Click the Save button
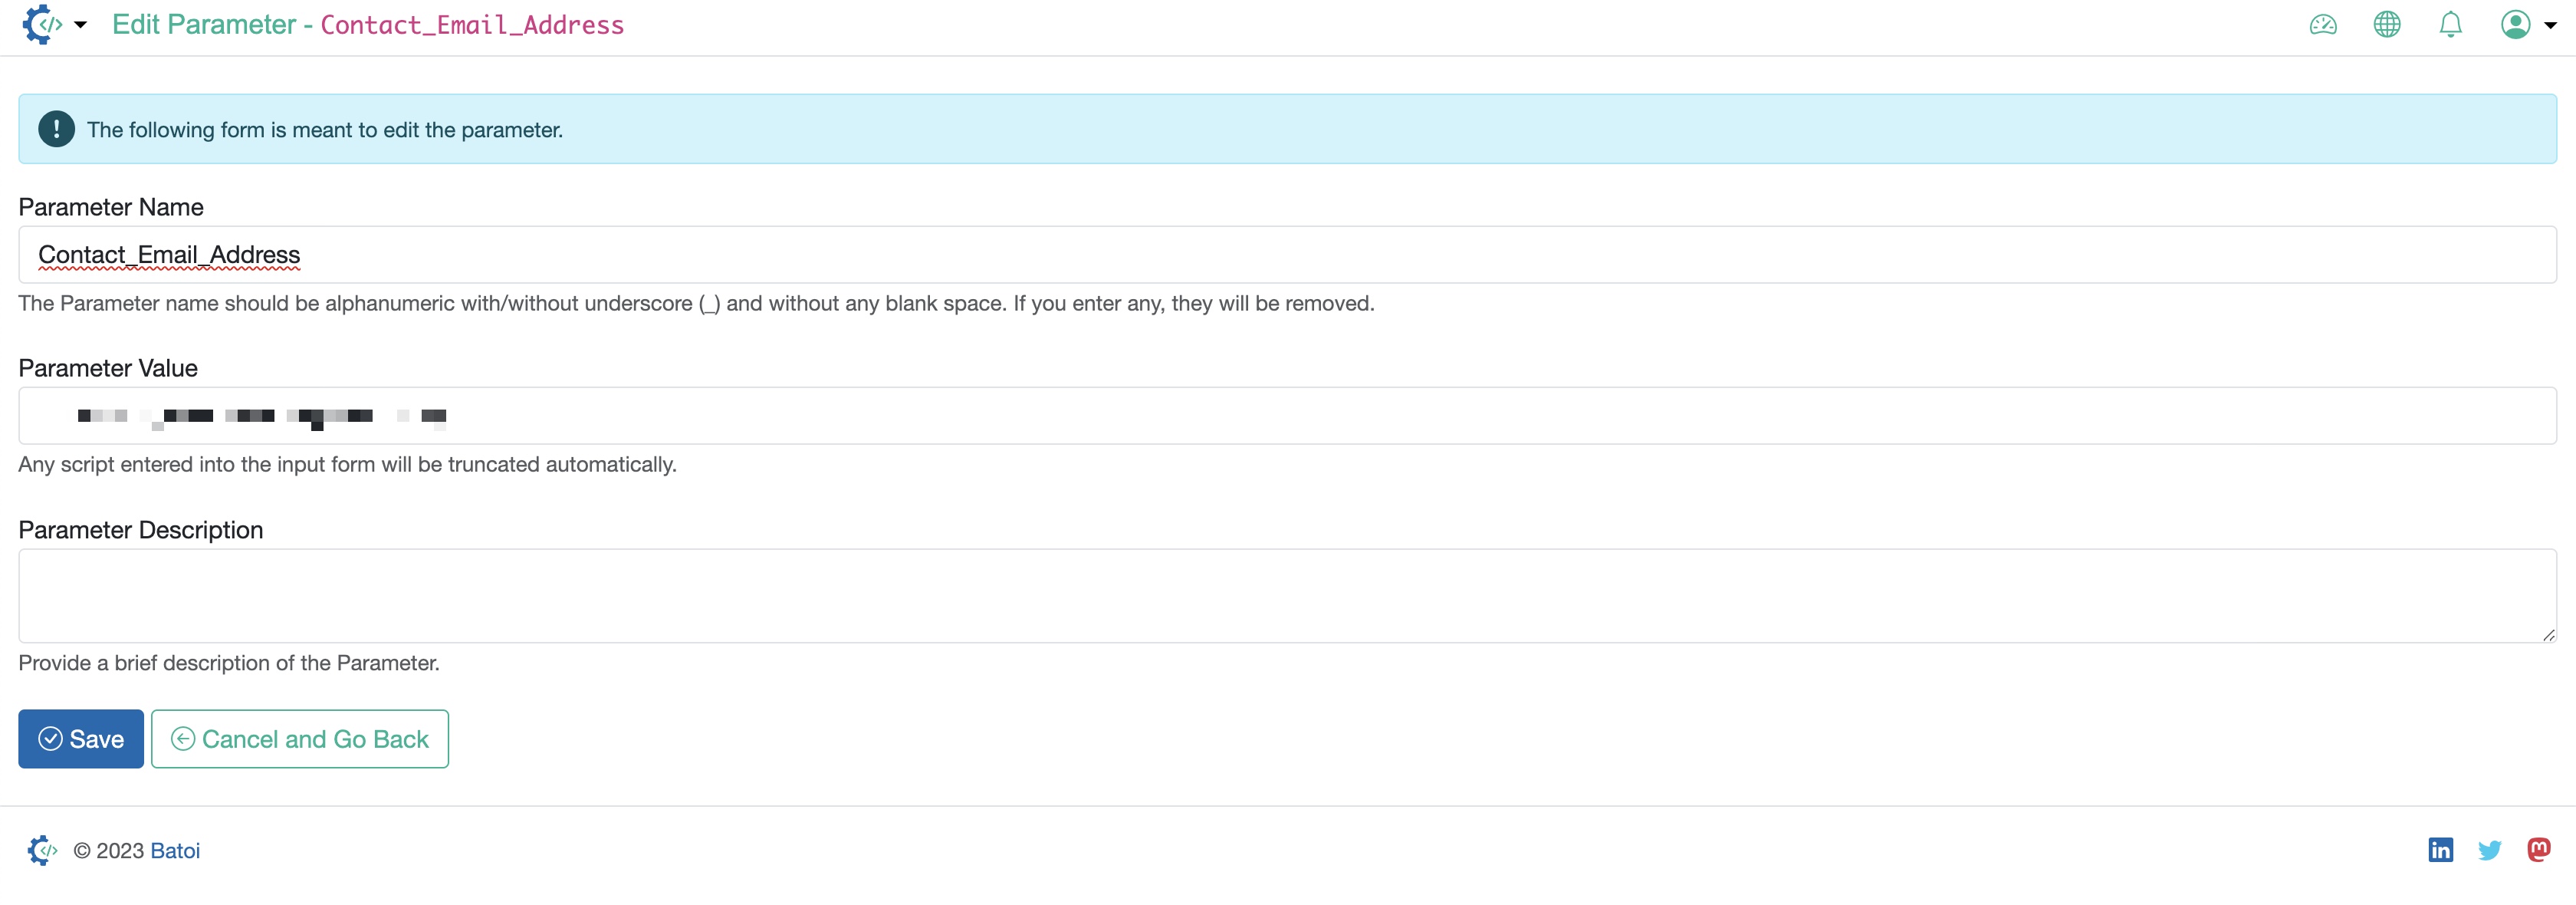This screenshot has width=2576, height=905. [x=81, y=738]
